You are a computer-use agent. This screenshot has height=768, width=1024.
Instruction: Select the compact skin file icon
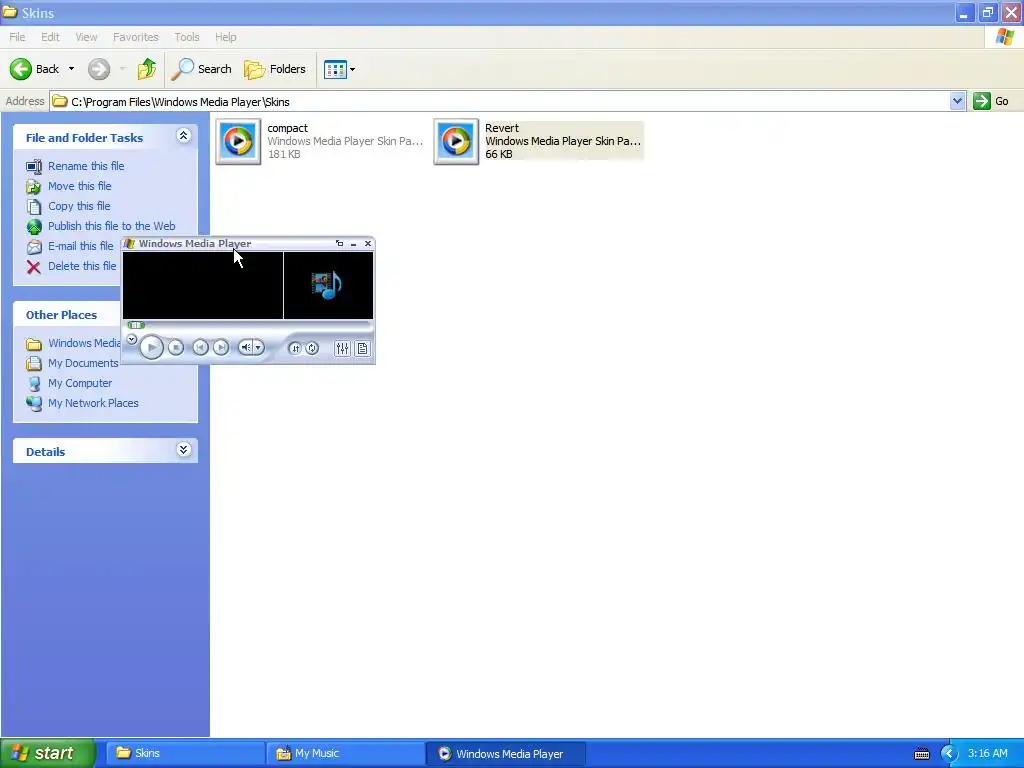238,141
